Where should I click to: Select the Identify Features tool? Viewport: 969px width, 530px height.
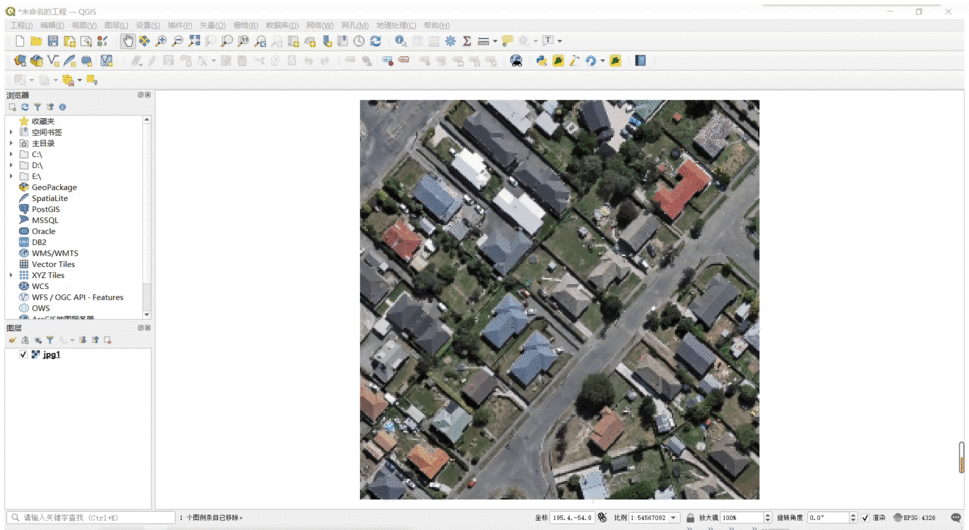(x=400, y=41)
